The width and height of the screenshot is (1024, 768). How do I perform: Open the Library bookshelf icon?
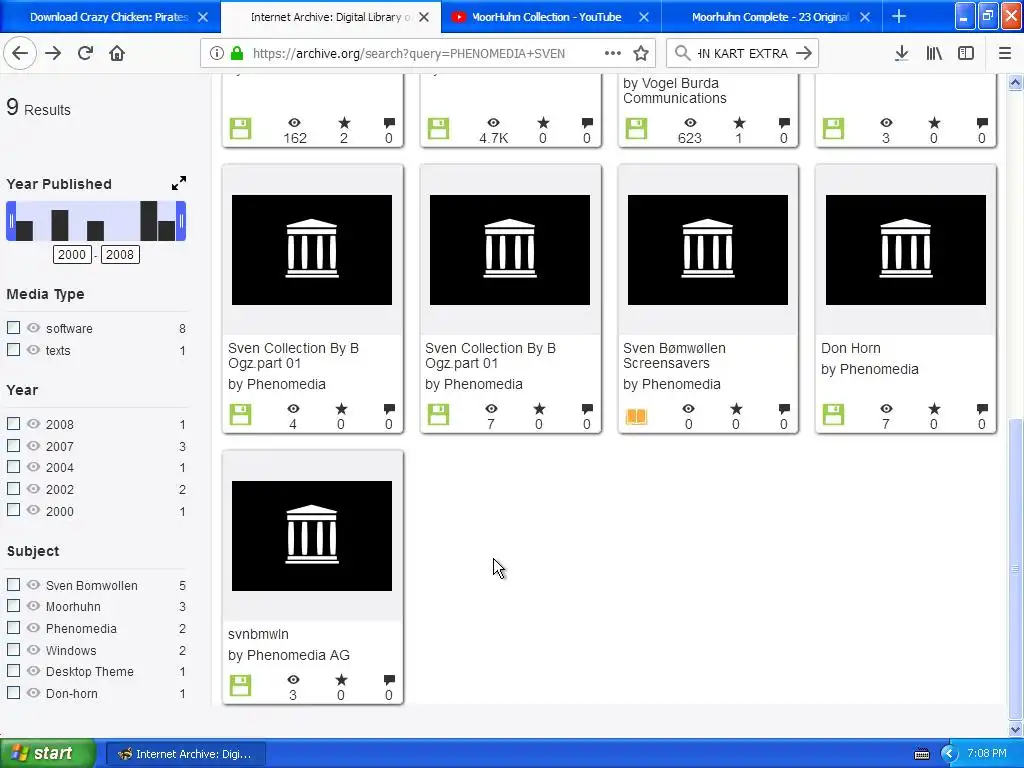click(934, 53)
